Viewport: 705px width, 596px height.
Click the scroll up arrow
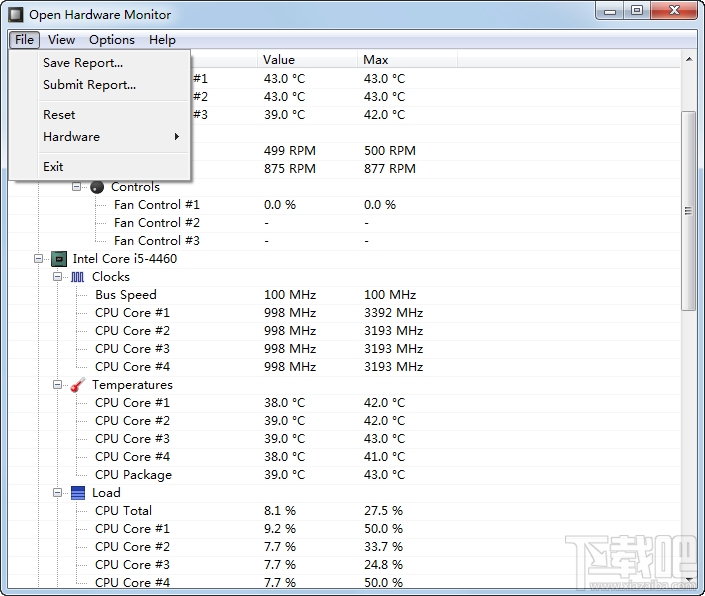click(x=689, y=59)
